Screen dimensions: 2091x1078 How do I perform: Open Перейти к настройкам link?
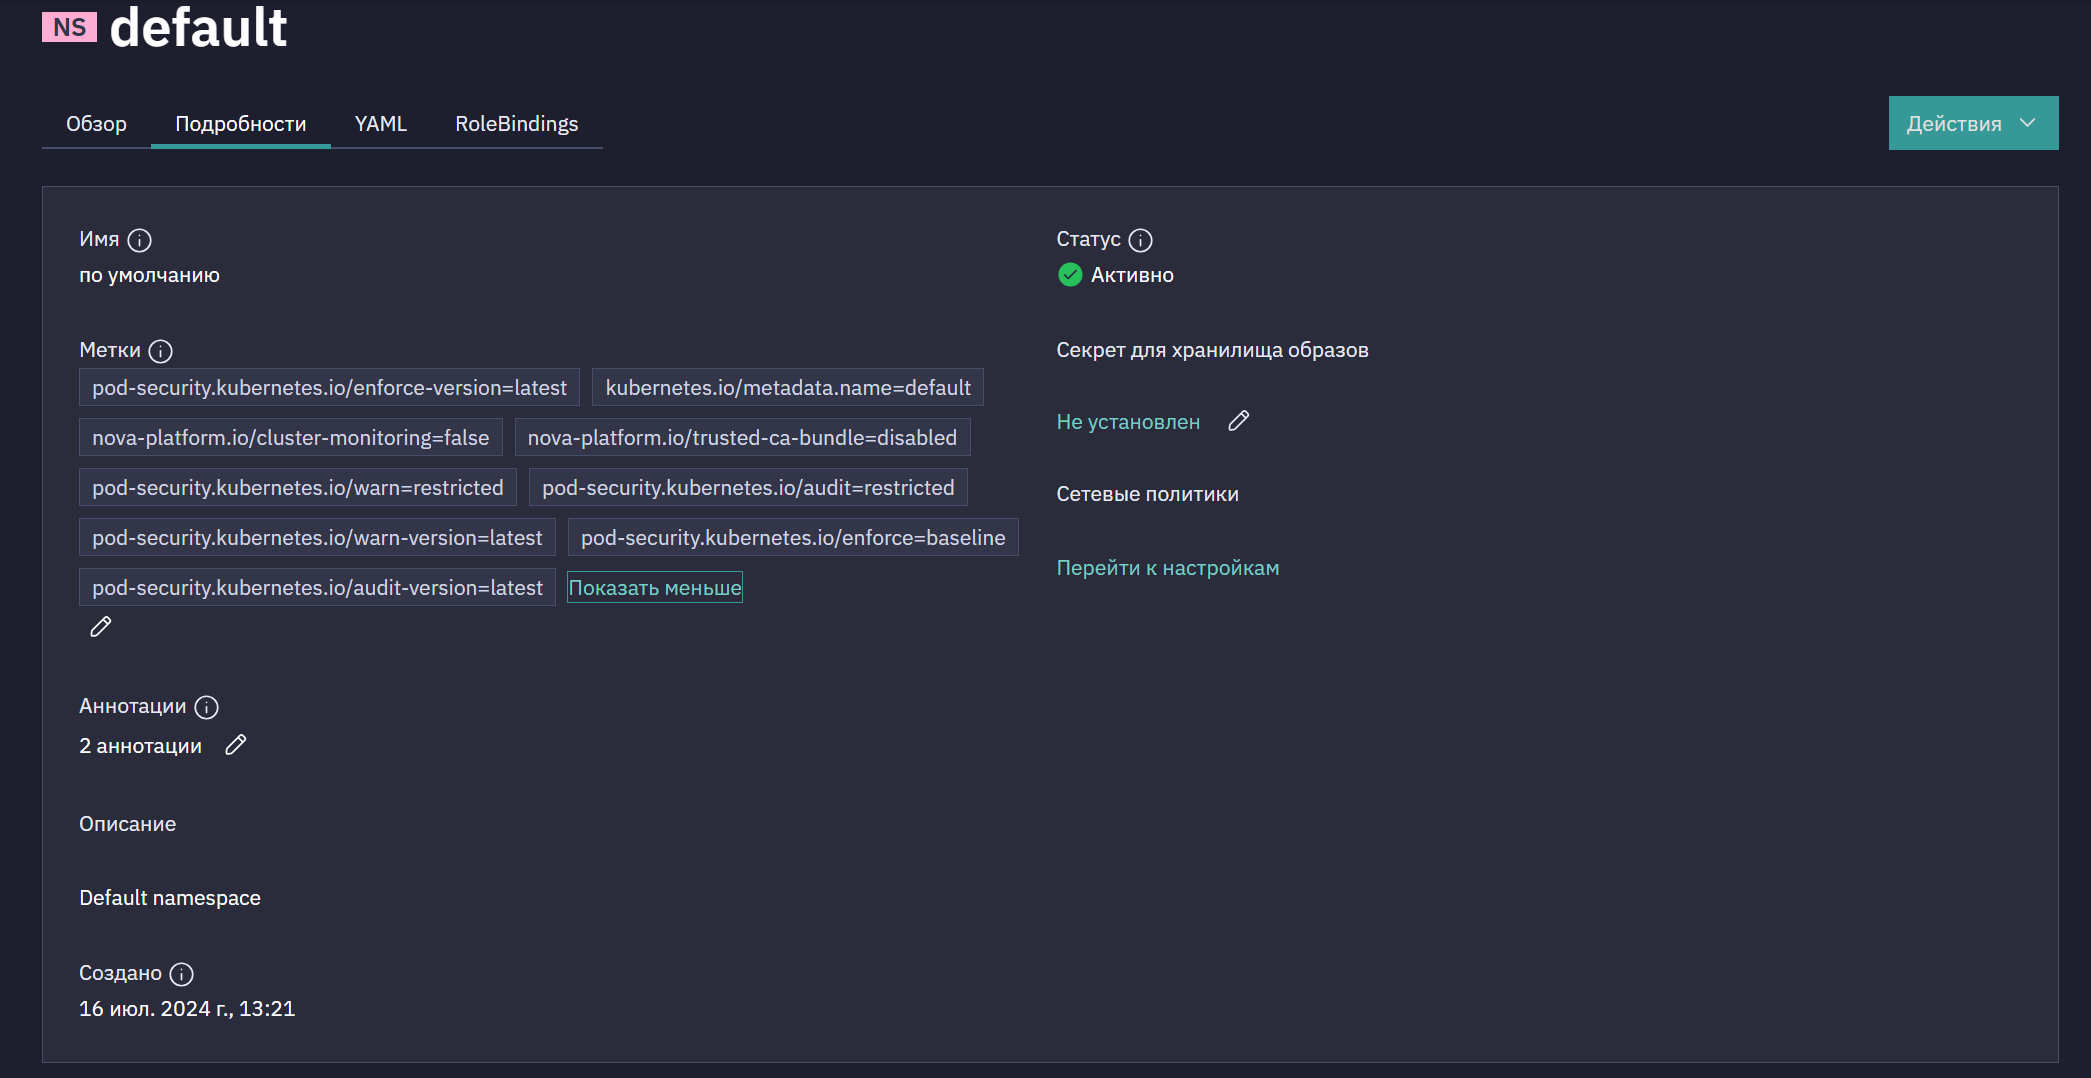1168,568
